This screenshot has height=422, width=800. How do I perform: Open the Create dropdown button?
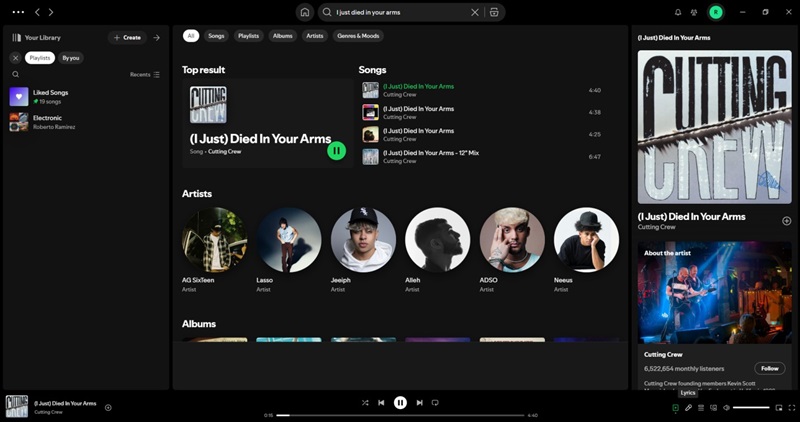point(127,37)
